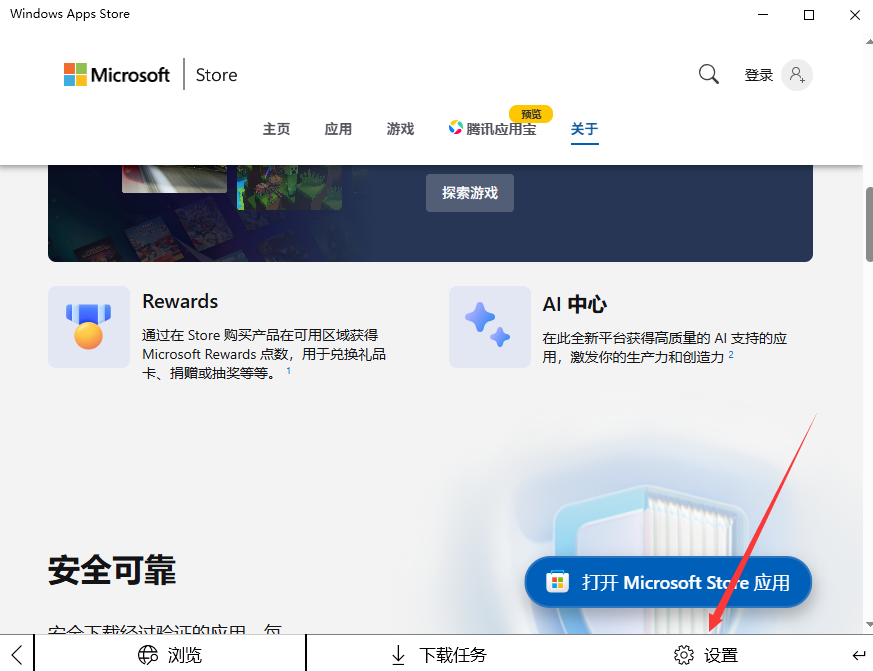Open the 浏览 section in the bottom bar
The width and height of the screenshot is (873, 671).
(x=170, y=655)
